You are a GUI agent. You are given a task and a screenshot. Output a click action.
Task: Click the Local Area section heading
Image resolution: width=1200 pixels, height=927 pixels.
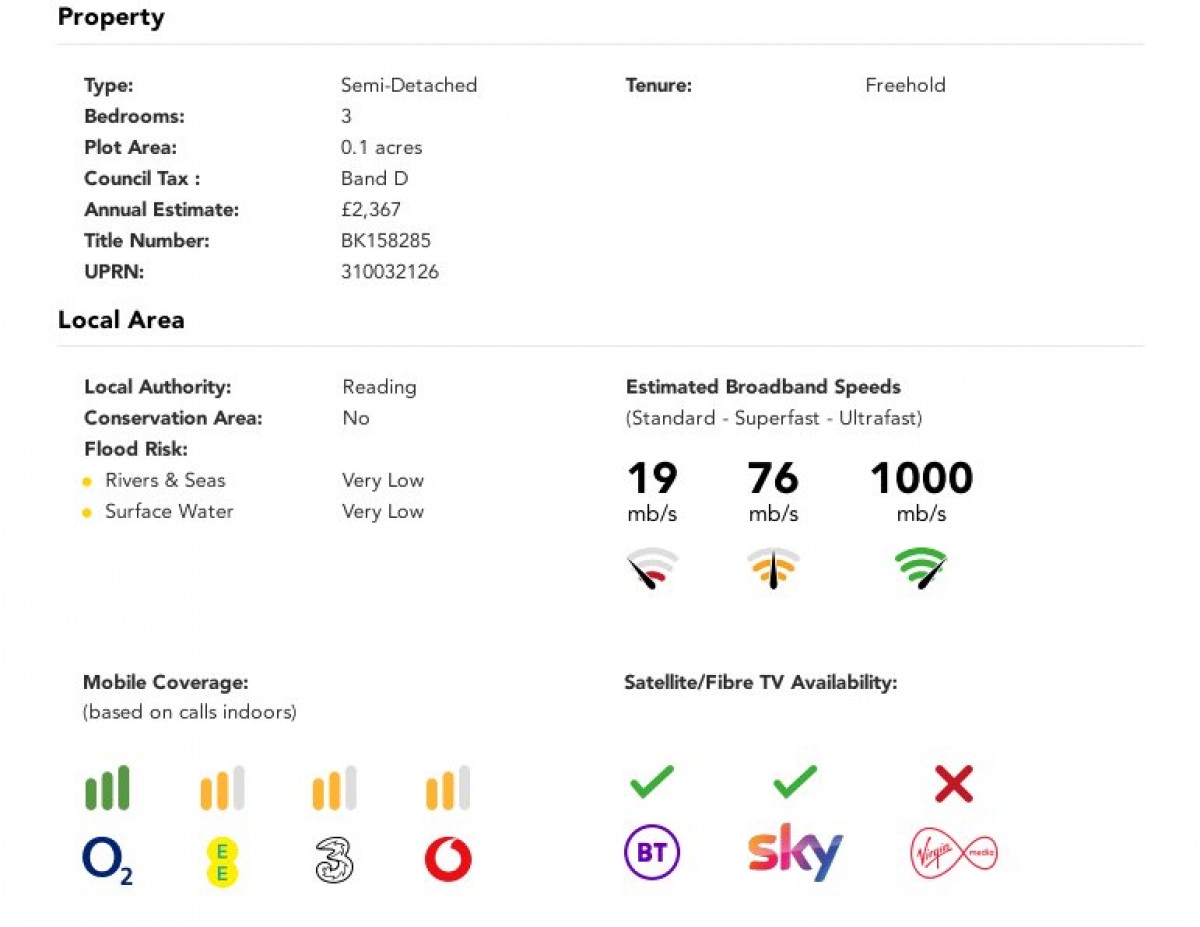click(x=121, y=320)
